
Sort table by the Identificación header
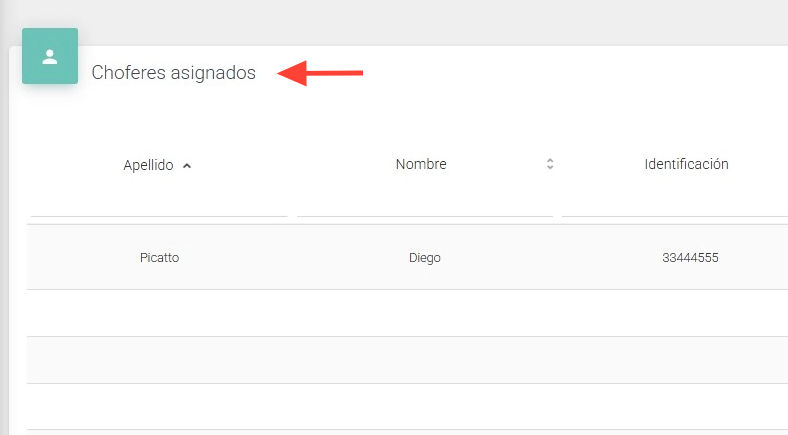click(x=686, y=164)
